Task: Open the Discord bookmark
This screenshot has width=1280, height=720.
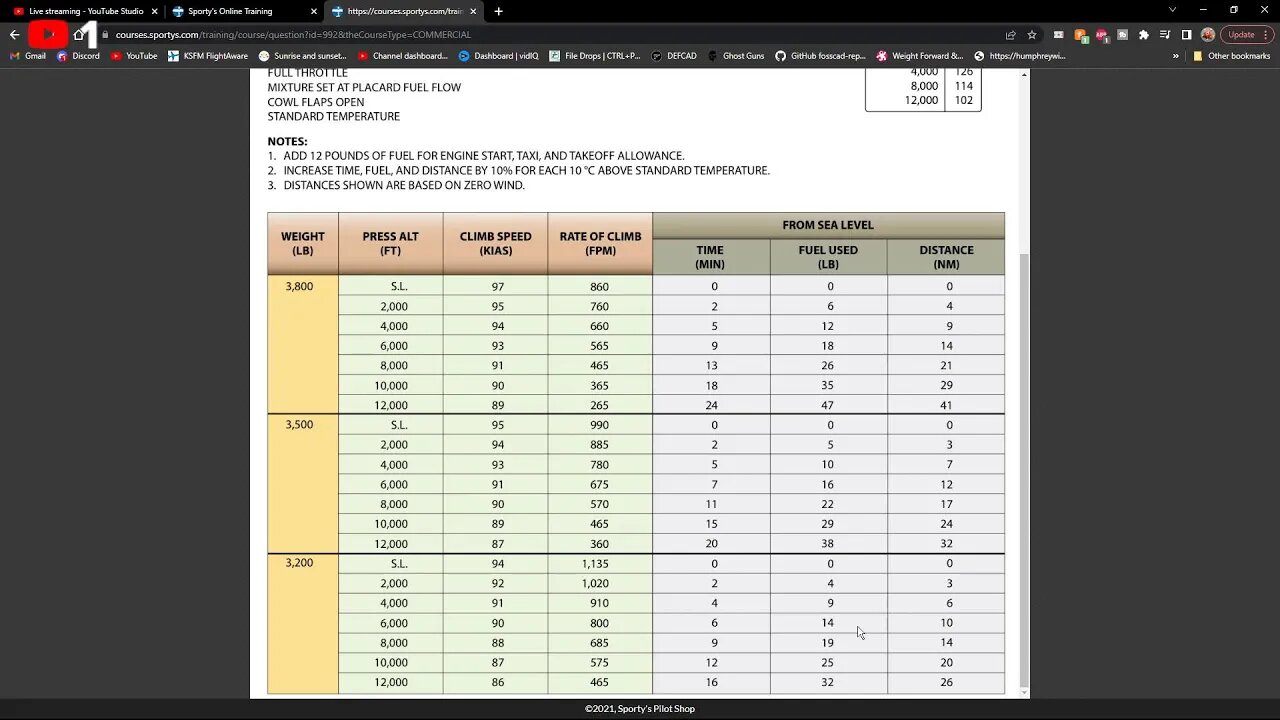Action: (78, 56)
